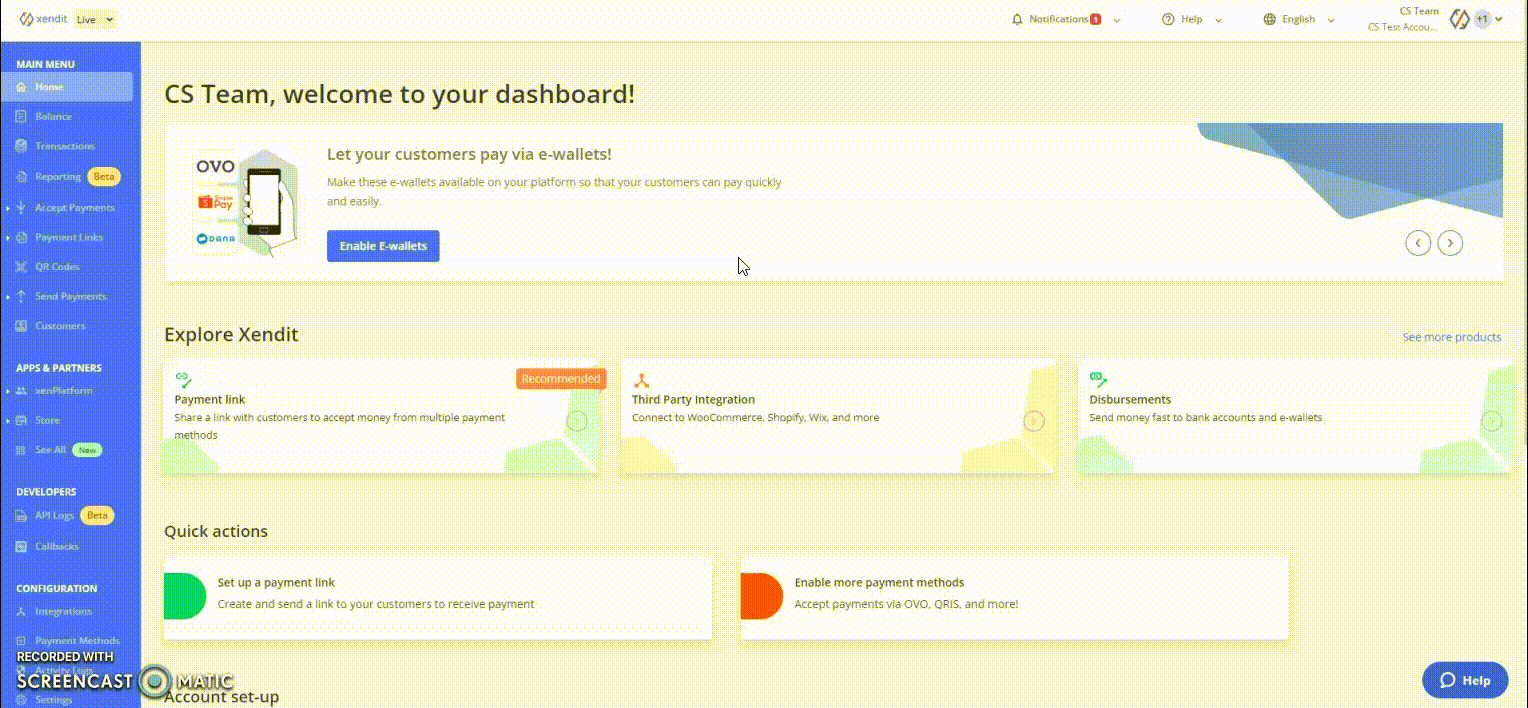1528x708 pixels.
Task: Go to previous banner slide arrow
Action: 1418,243
